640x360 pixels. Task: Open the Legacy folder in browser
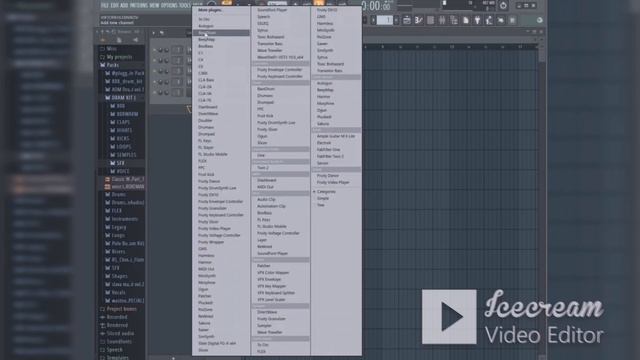119,227
